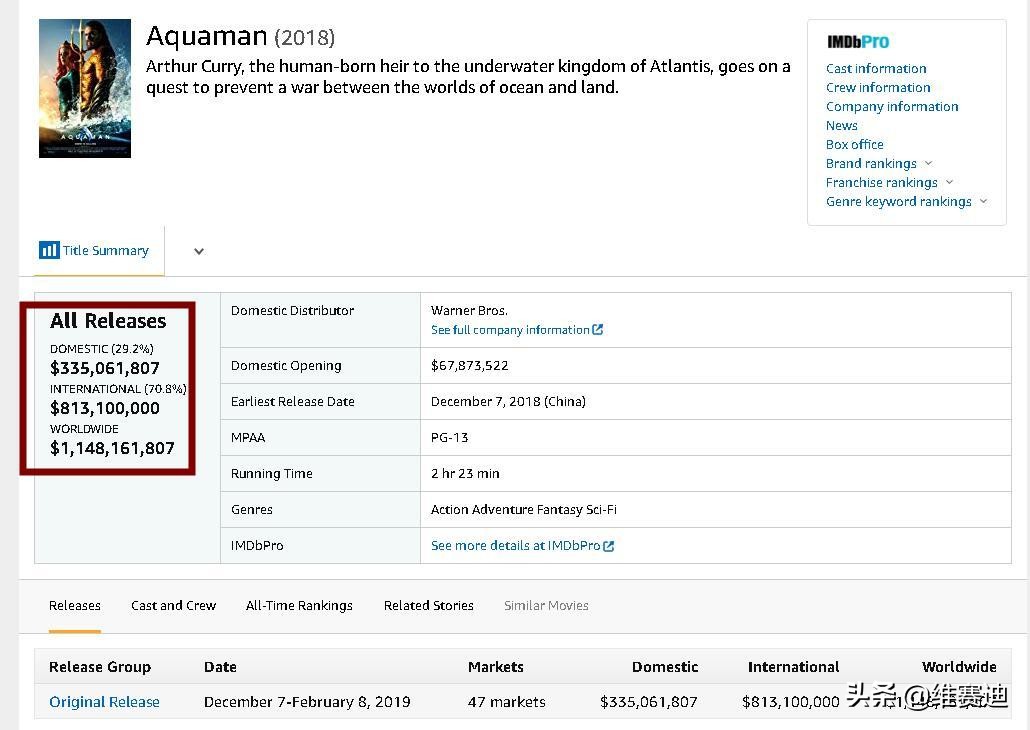Expand the Franchise rankings dropdown
Viewport: 1030px width, 730px height.
[949, 183]
